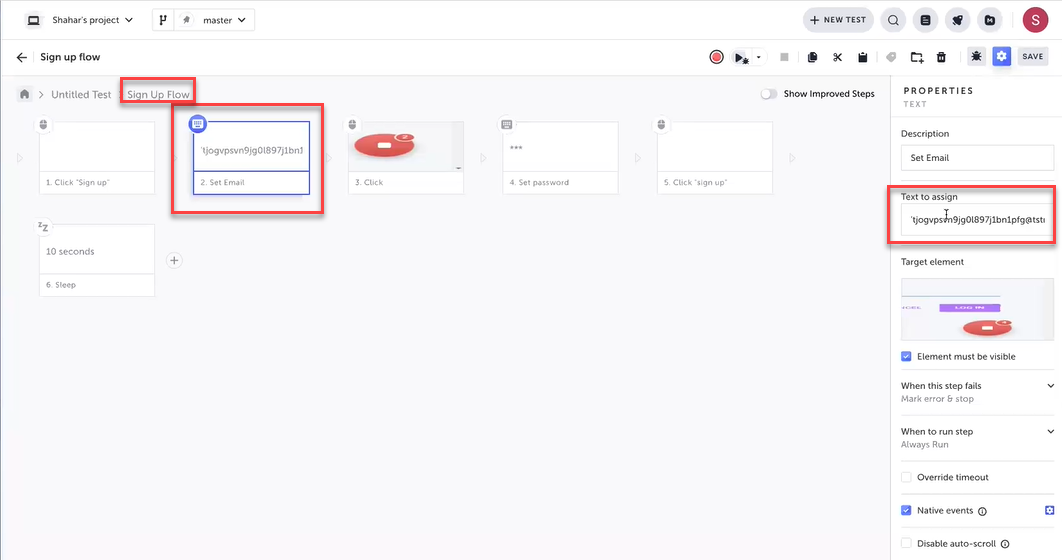The width and height of the screenshot is (1062, 560).
Task: Toggle Element must be visible checkbox
Action: [906, 357]
